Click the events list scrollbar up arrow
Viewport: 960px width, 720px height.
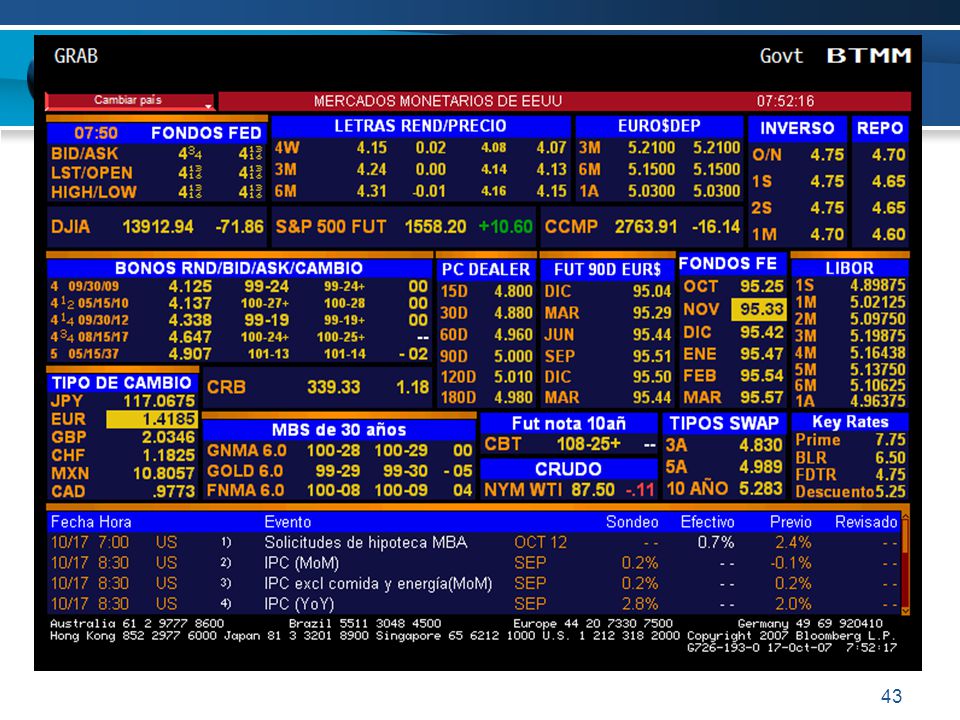[x=906, y=518]
